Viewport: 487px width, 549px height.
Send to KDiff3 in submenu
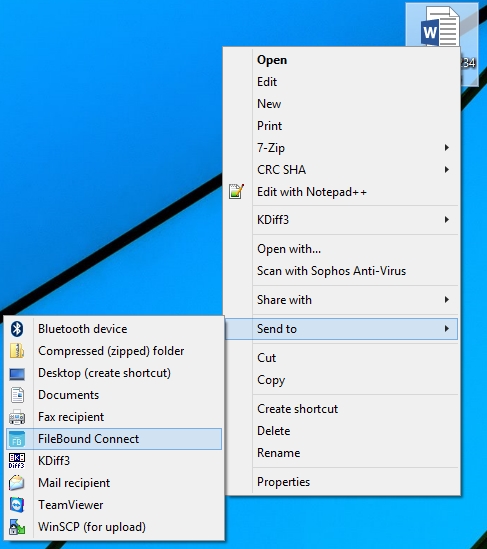pyautogui.click(x=114, y=461)
